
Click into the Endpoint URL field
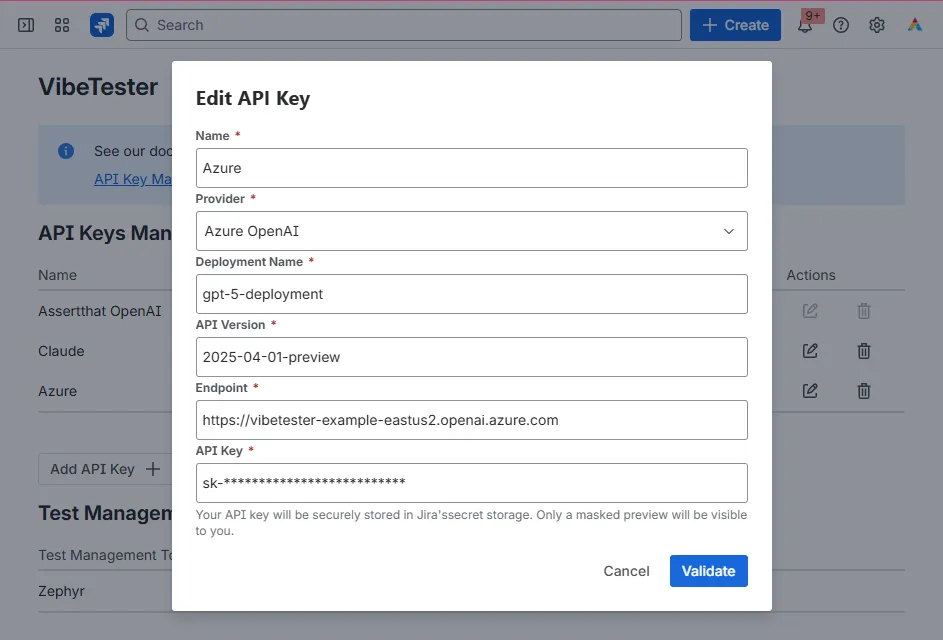tap(472, 420)
